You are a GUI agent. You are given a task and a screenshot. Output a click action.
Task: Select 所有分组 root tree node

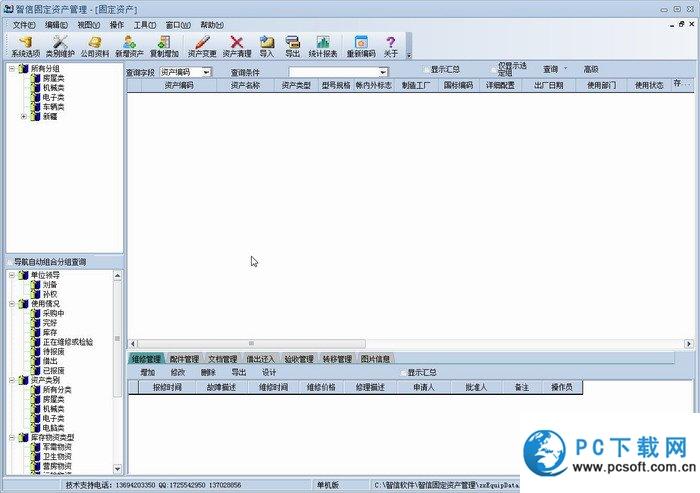click(x=45, y=69)
